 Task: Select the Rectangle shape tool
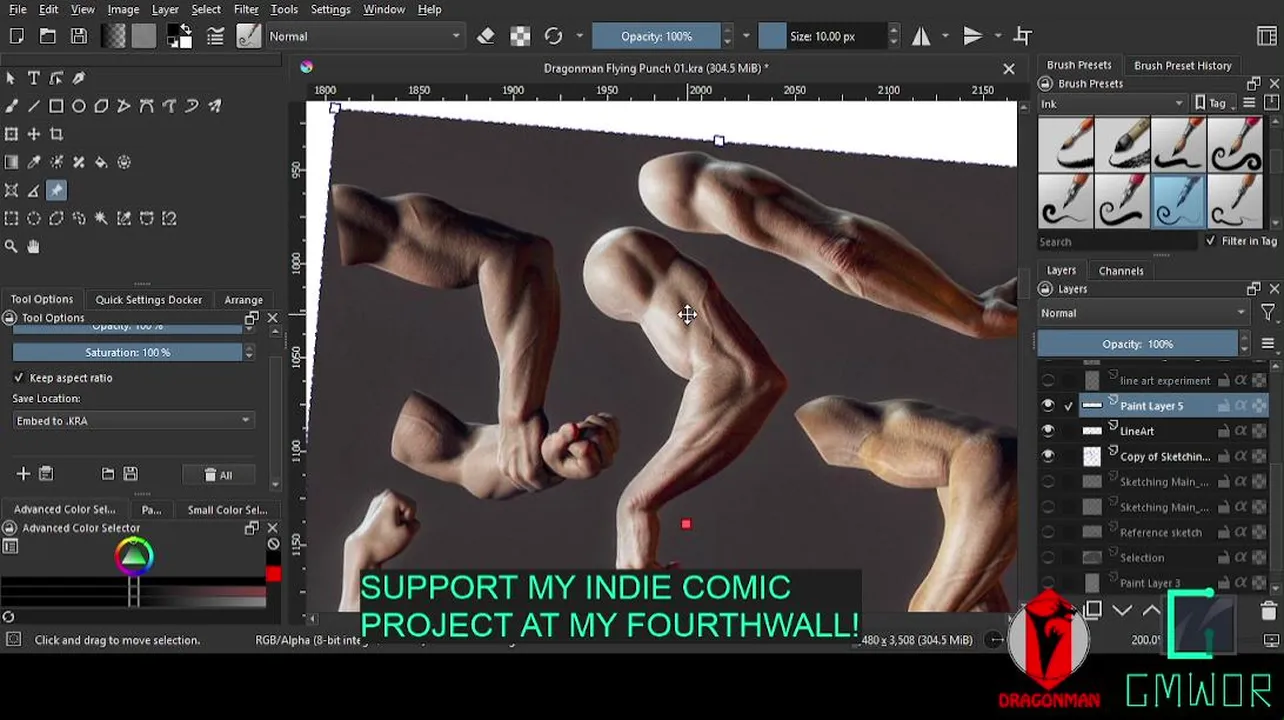click(56, 106)
